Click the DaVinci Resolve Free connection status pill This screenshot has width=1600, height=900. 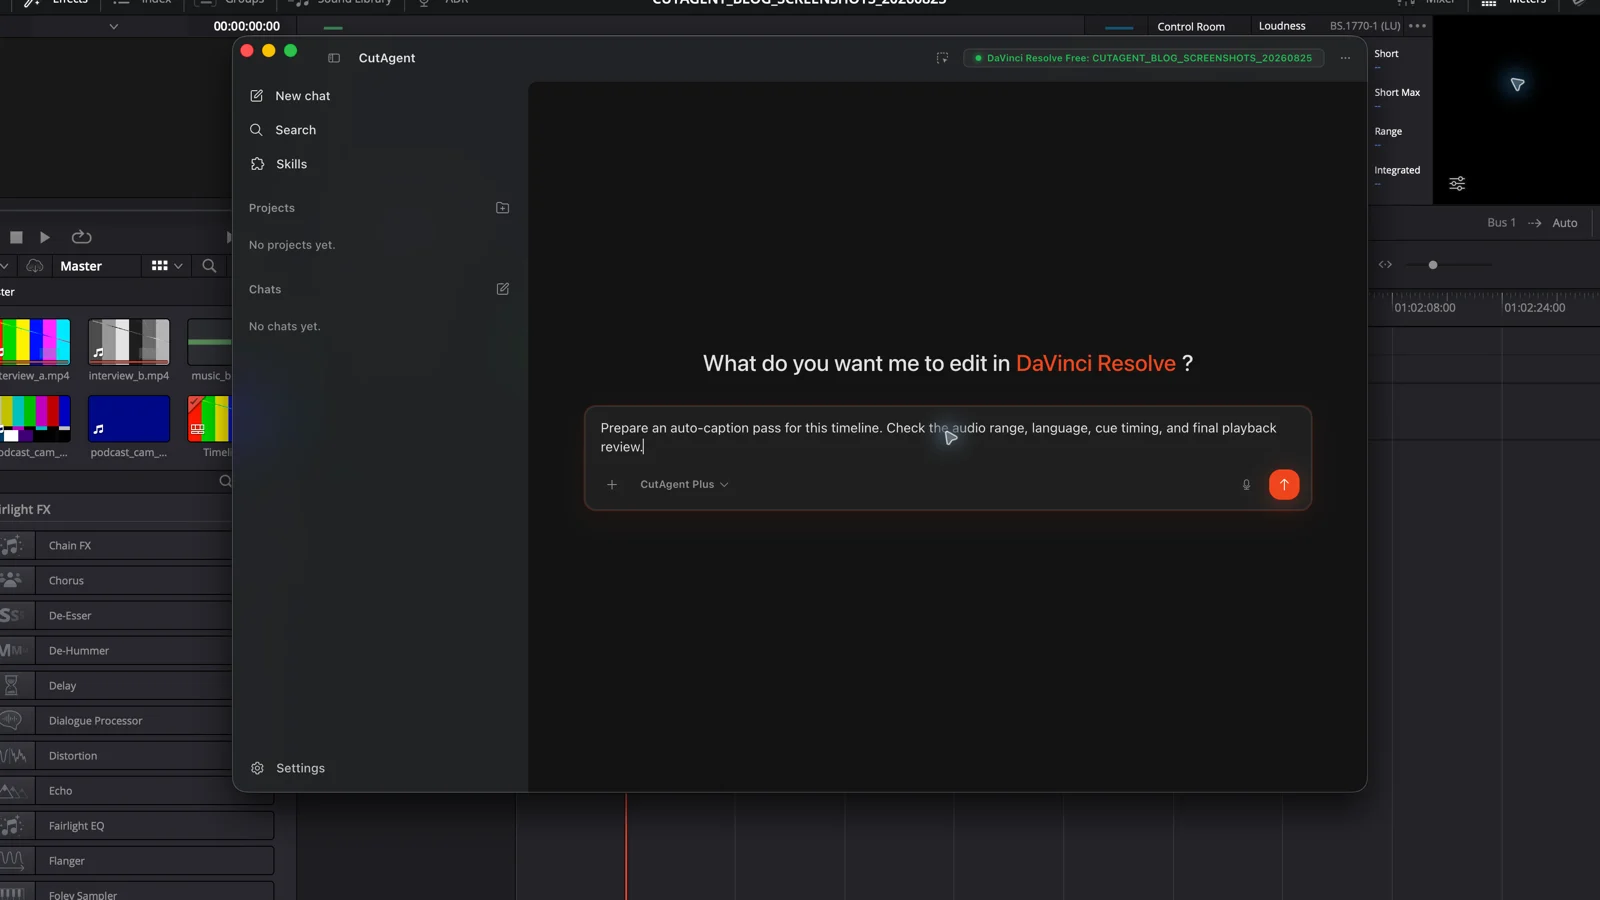[1144, 58]
